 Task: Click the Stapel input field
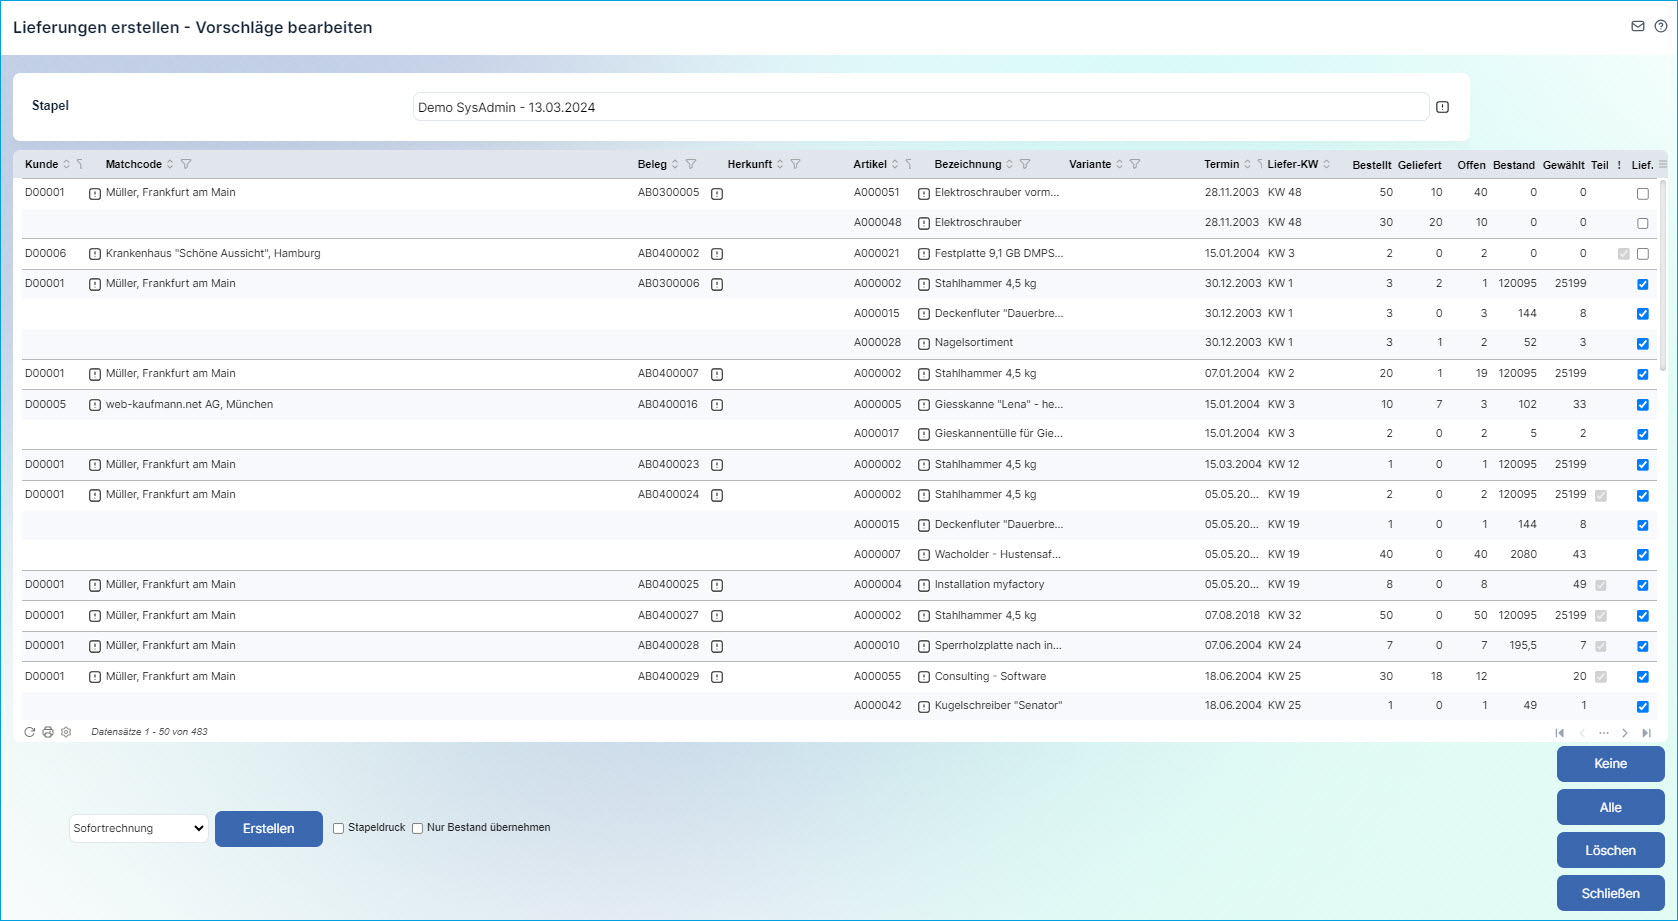coord(920,107)
